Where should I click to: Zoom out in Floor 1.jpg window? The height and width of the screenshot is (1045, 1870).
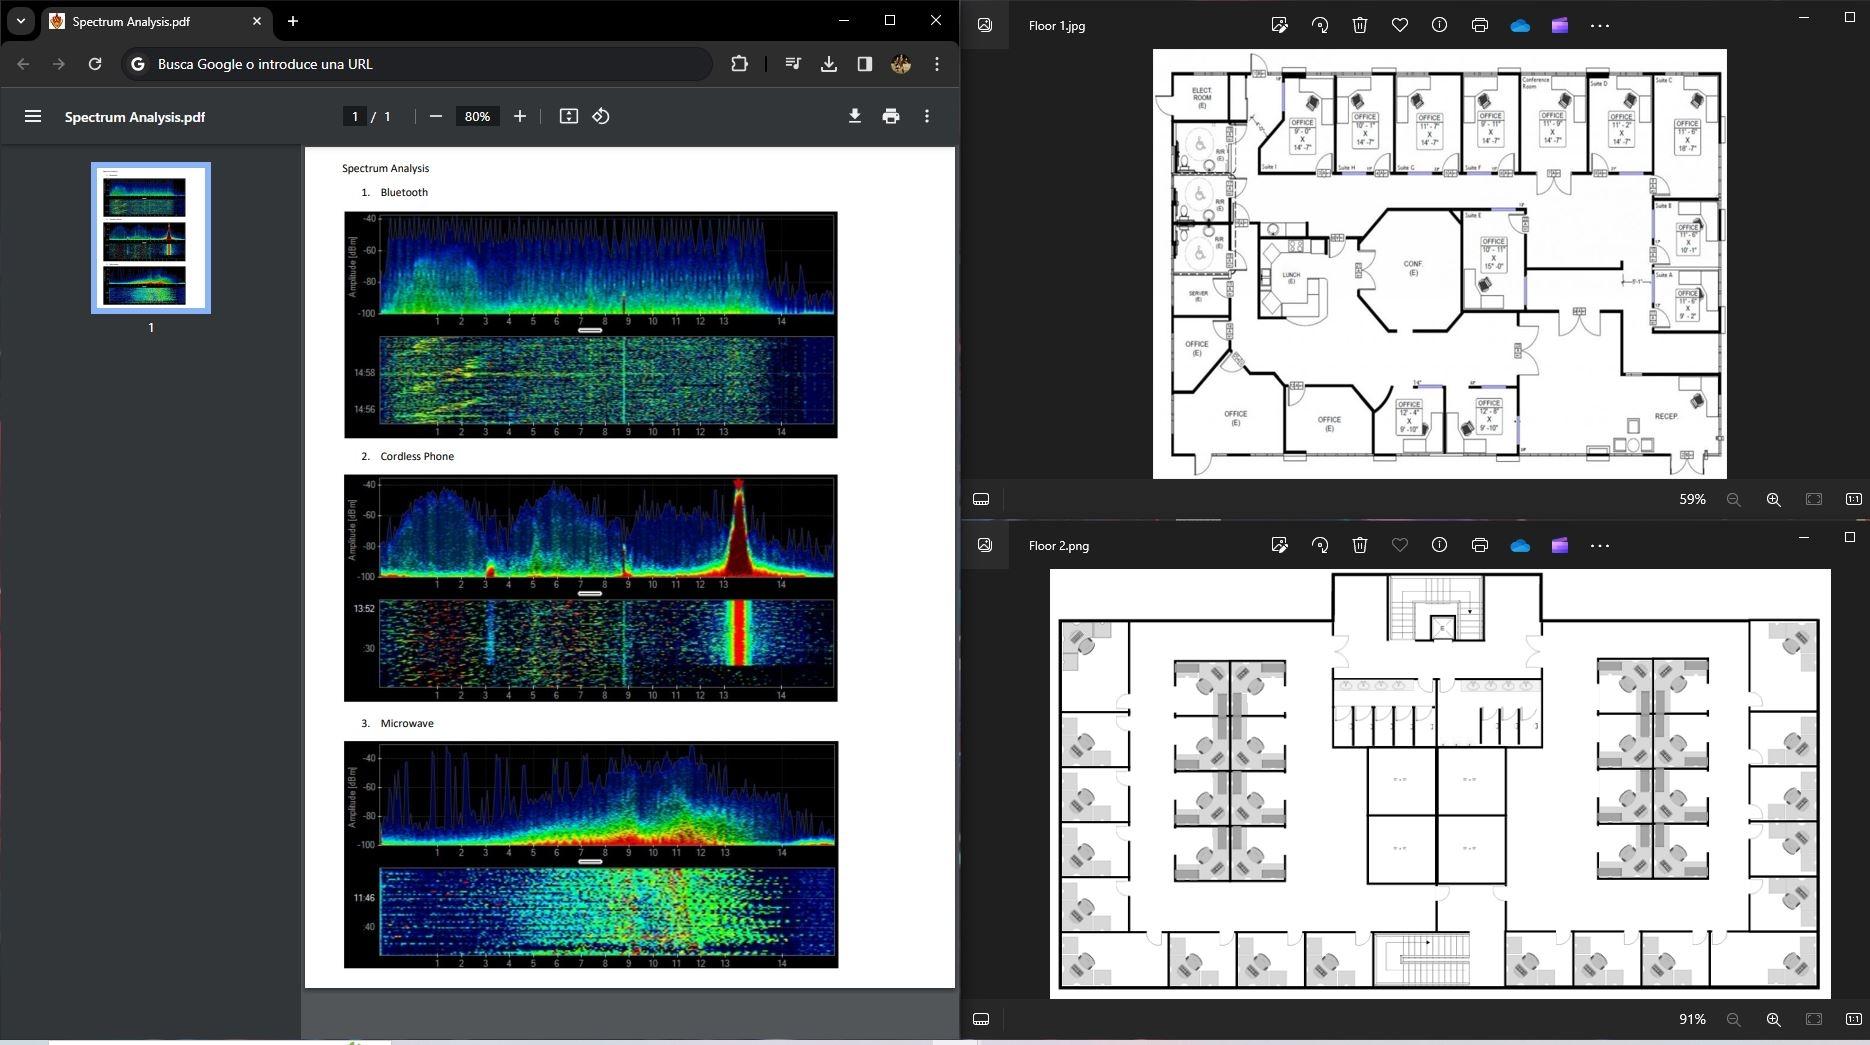[x=1734, y=499]
